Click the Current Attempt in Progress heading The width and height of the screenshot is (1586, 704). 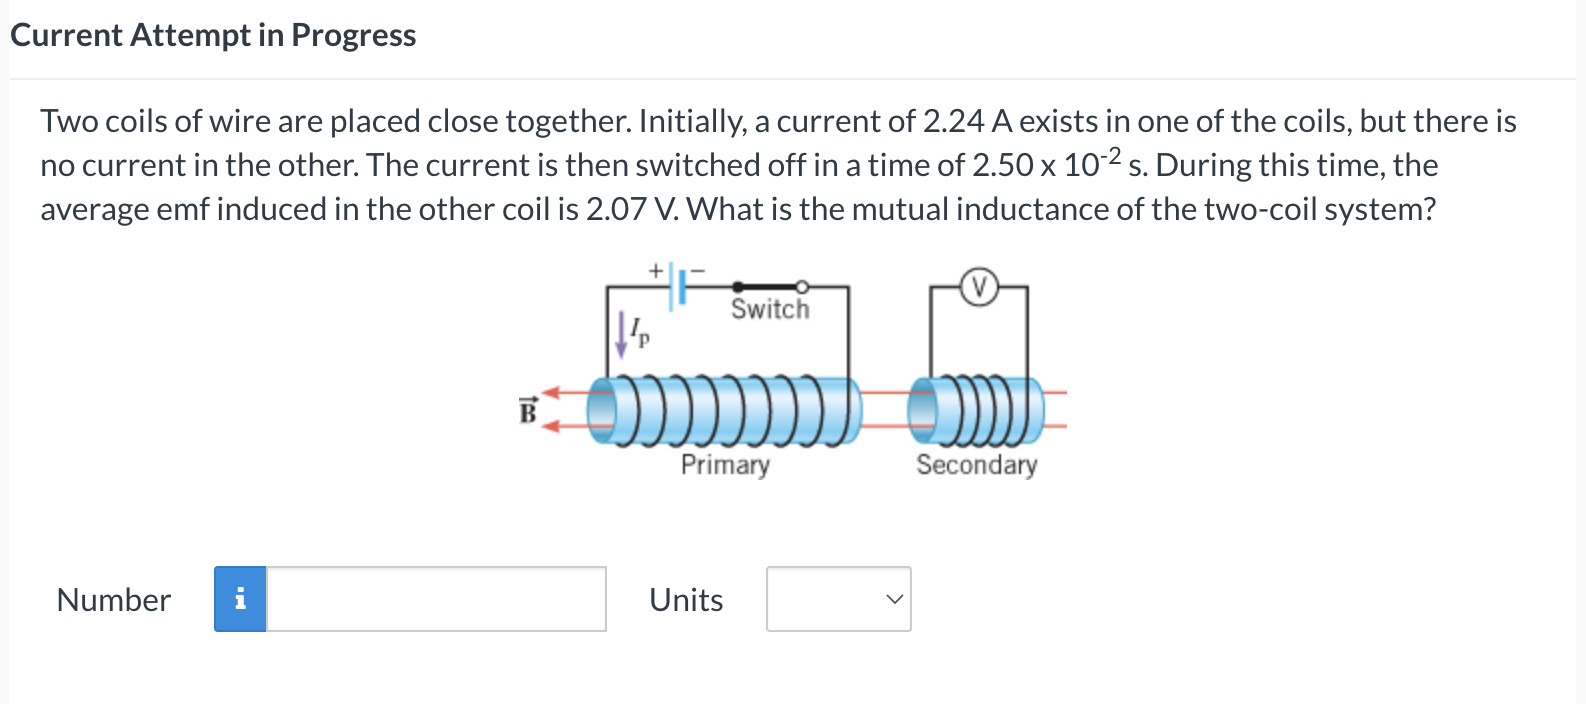pyautogui.click(x=212, y=34)
